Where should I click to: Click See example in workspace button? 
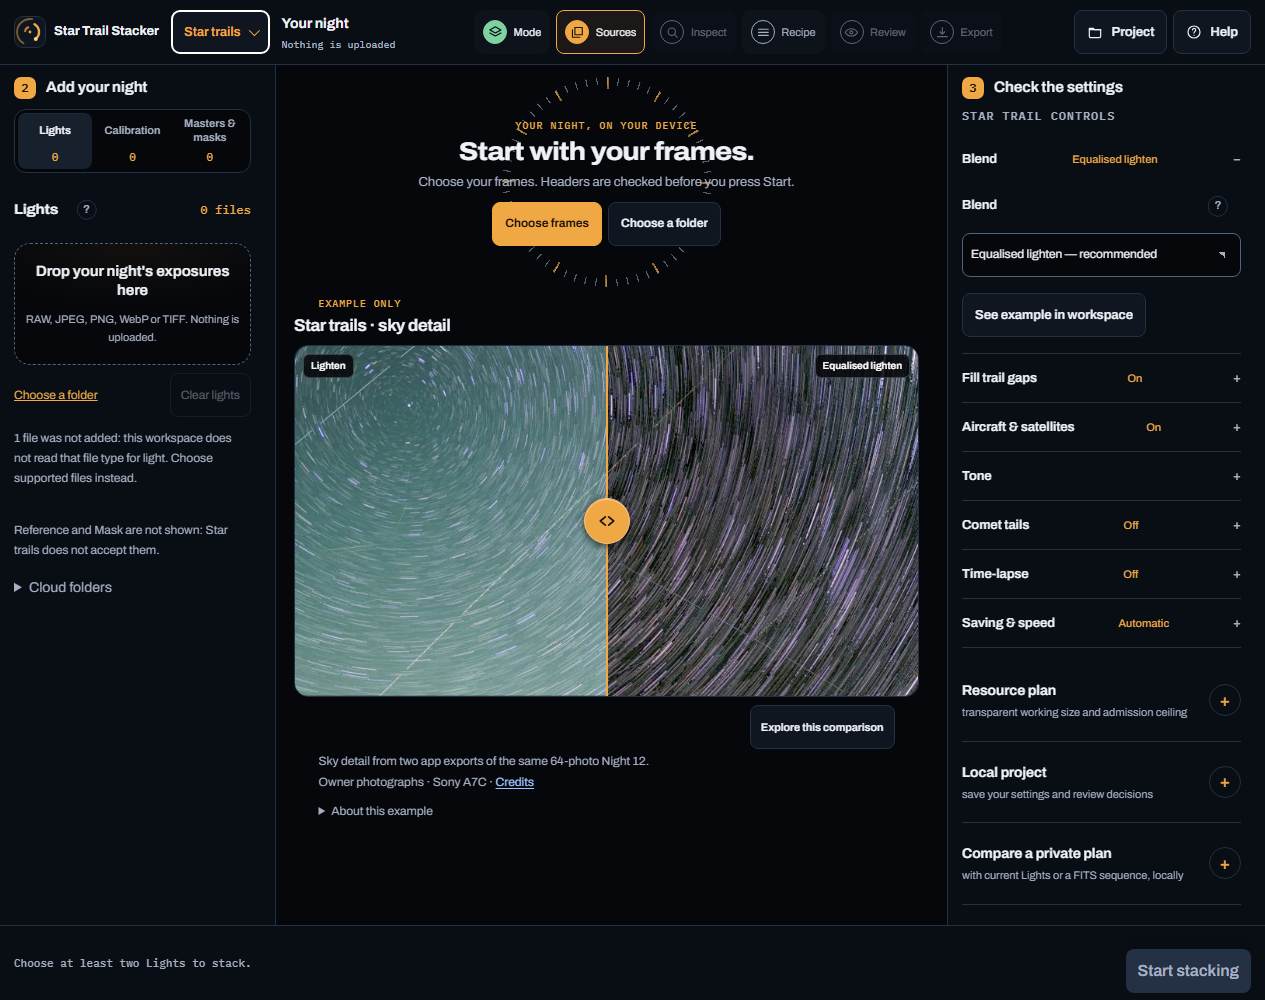pyautogui.click(x=1053, y=315)
